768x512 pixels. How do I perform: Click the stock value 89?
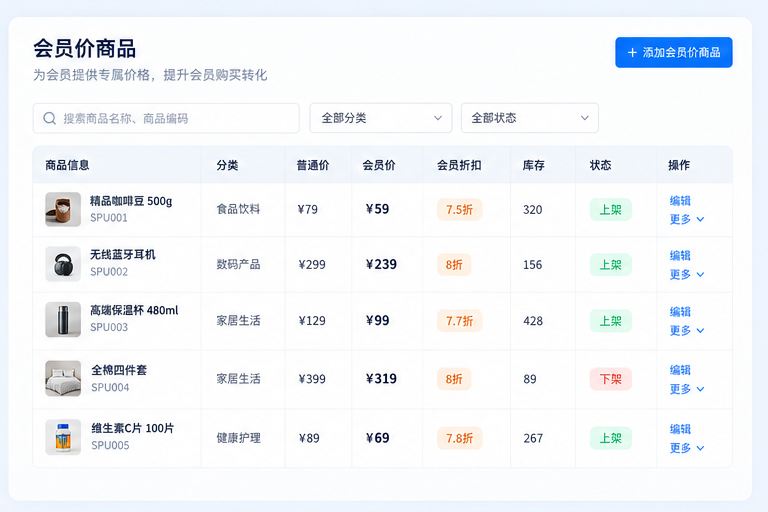[x=530, y=379]
